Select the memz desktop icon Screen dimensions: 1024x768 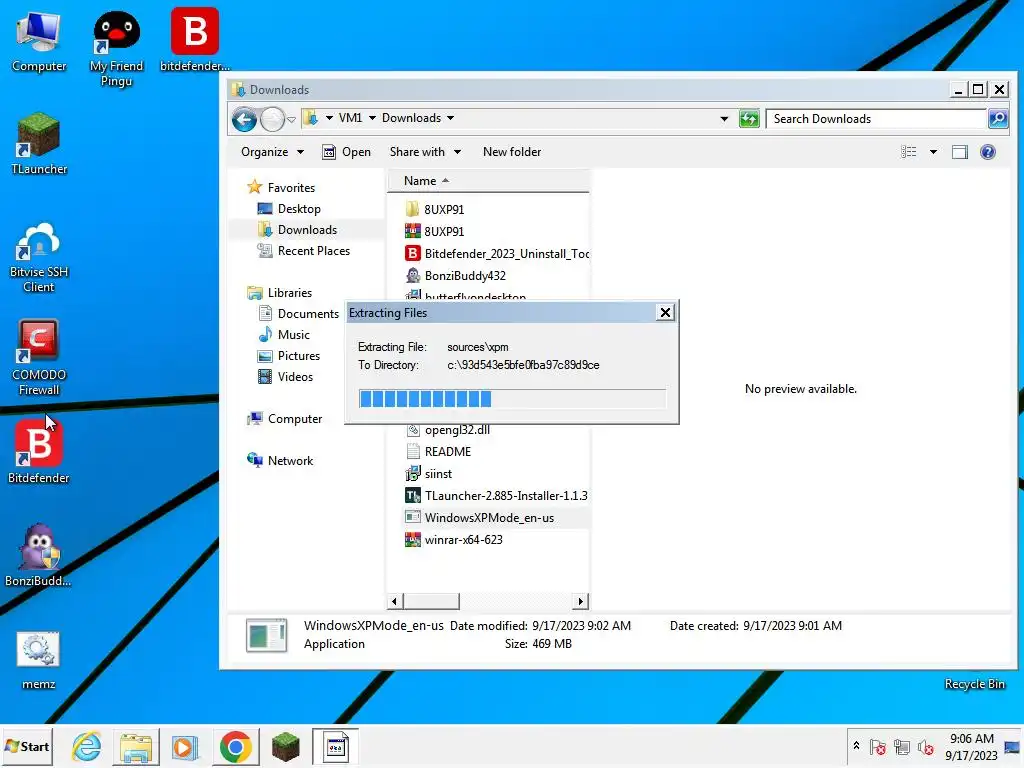point(39,661)
